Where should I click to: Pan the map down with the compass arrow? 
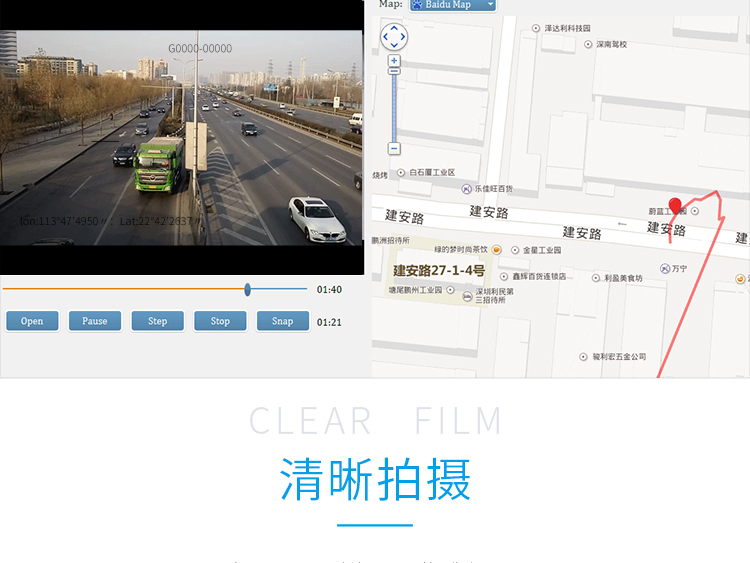pos(394,47)
